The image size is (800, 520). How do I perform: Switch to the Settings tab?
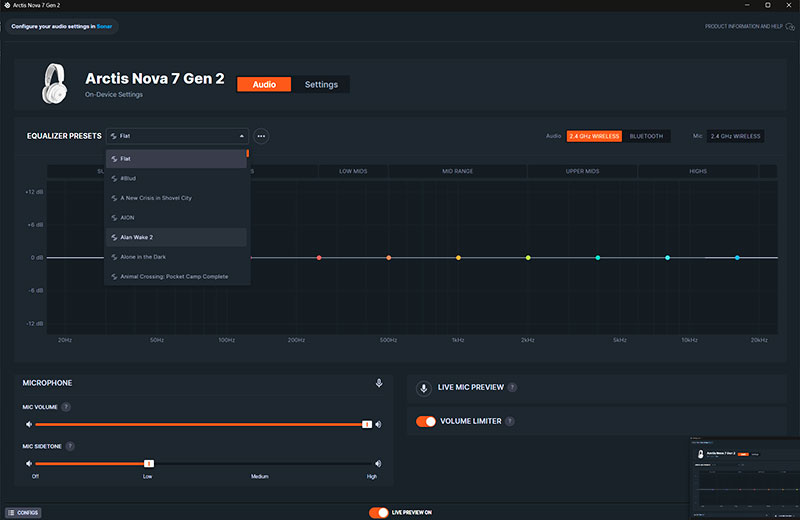(x=321, y=85)
